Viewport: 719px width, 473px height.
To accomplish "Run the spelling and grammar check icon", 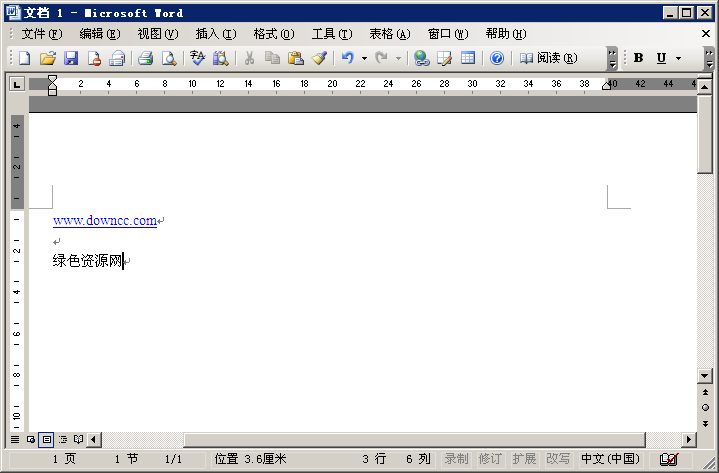I will [197, 58].
